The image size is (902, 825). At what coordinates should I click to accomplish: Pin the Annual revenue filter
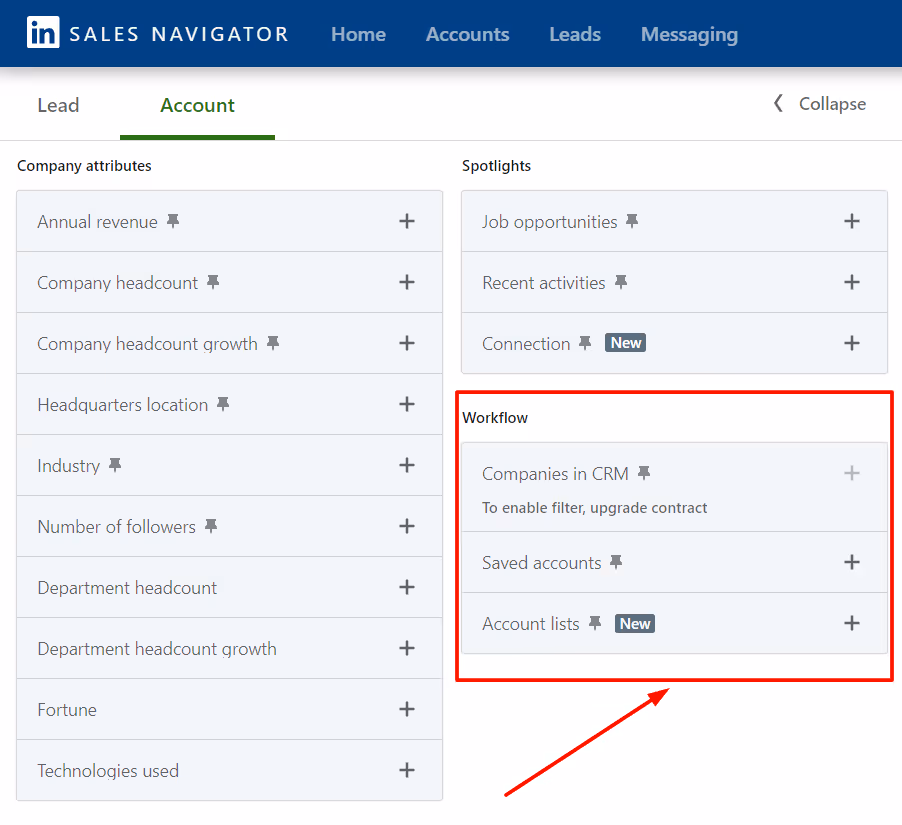pyautogui.click(x=172, y=221)
